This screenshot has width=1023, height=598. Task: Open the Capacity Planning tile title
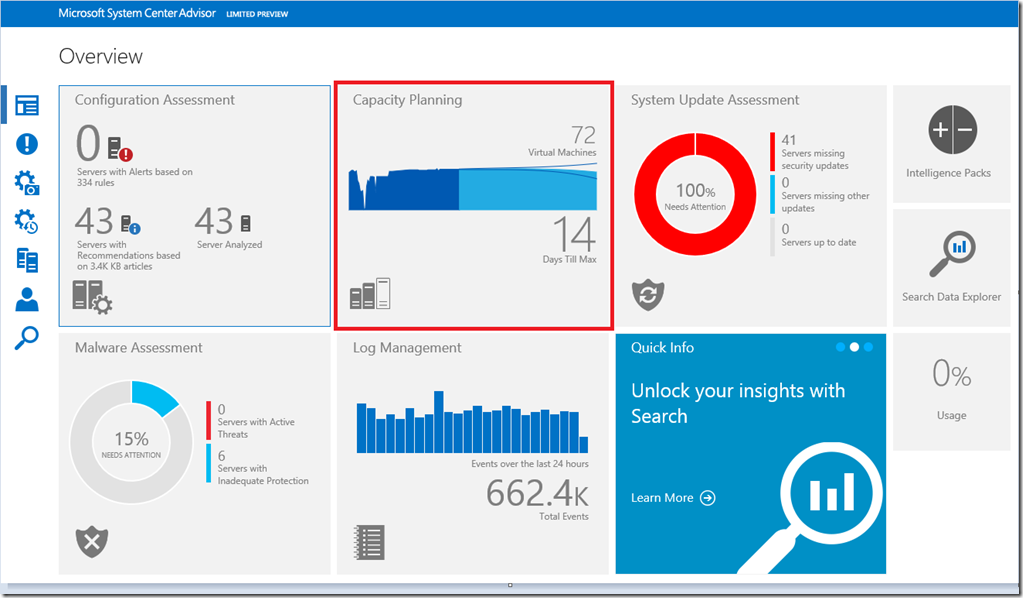pyautogui.click(x=407, y=100)
